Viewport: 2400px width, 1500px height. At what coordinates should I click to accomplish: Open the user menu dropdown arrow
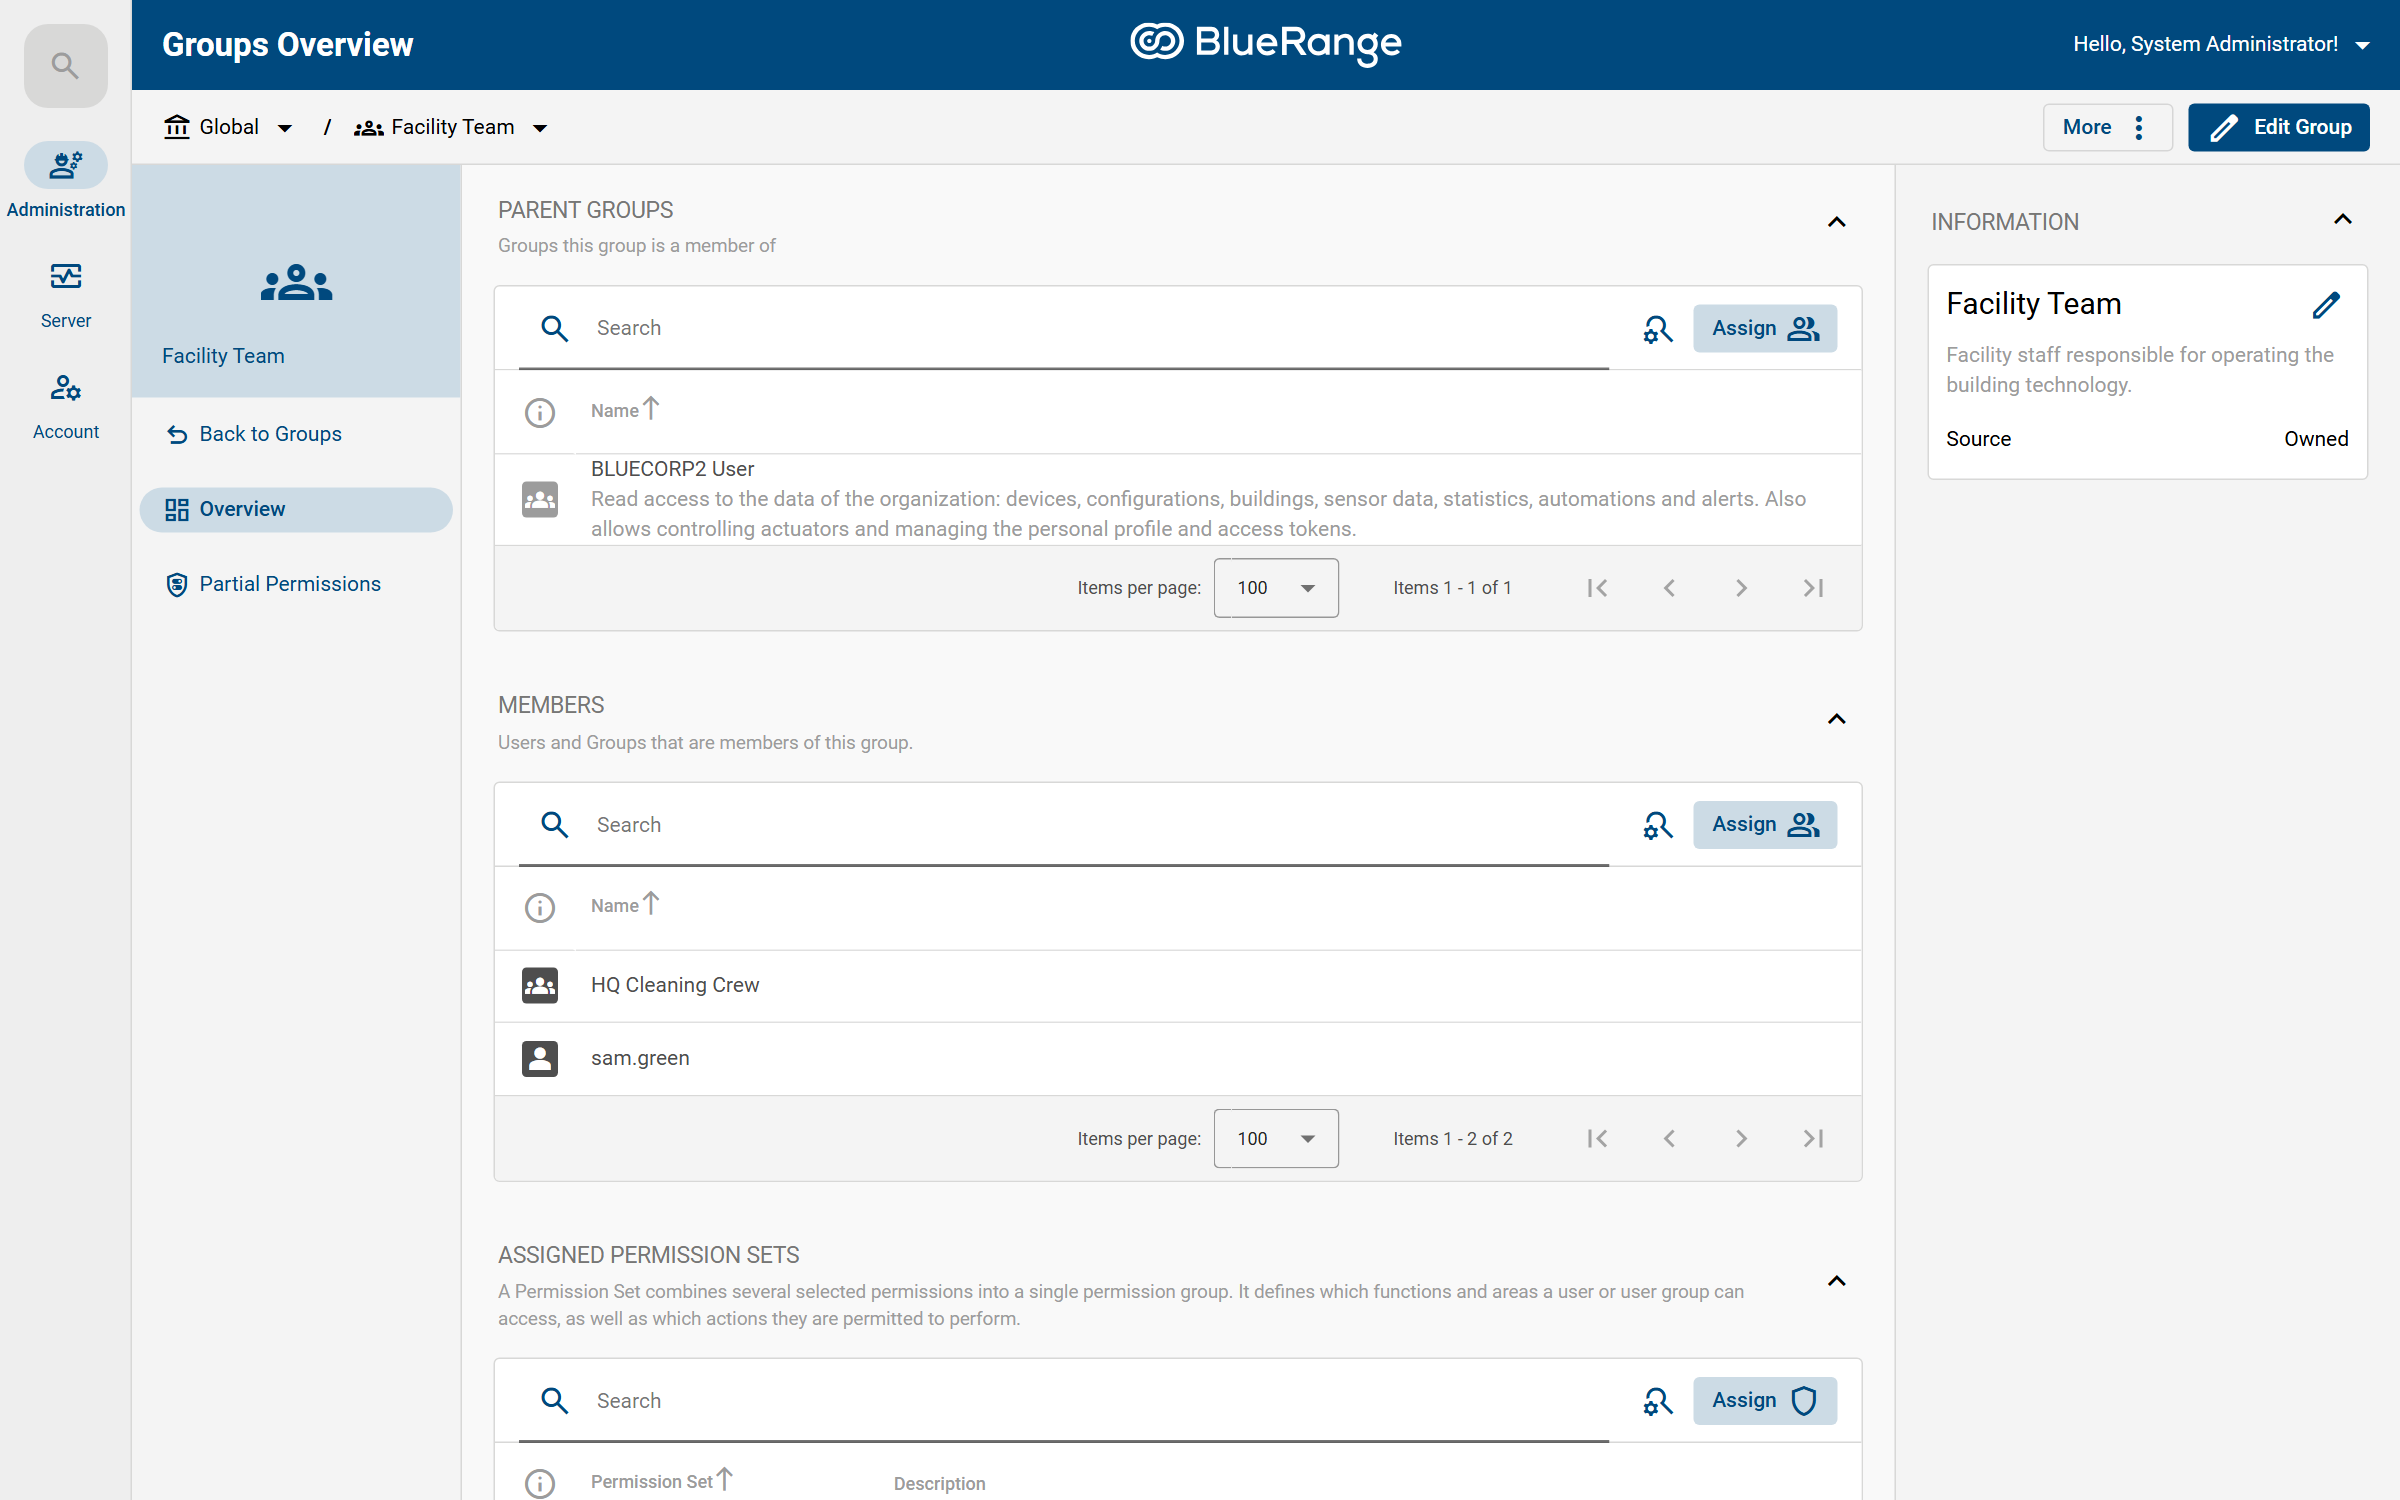coord(2363,45)
